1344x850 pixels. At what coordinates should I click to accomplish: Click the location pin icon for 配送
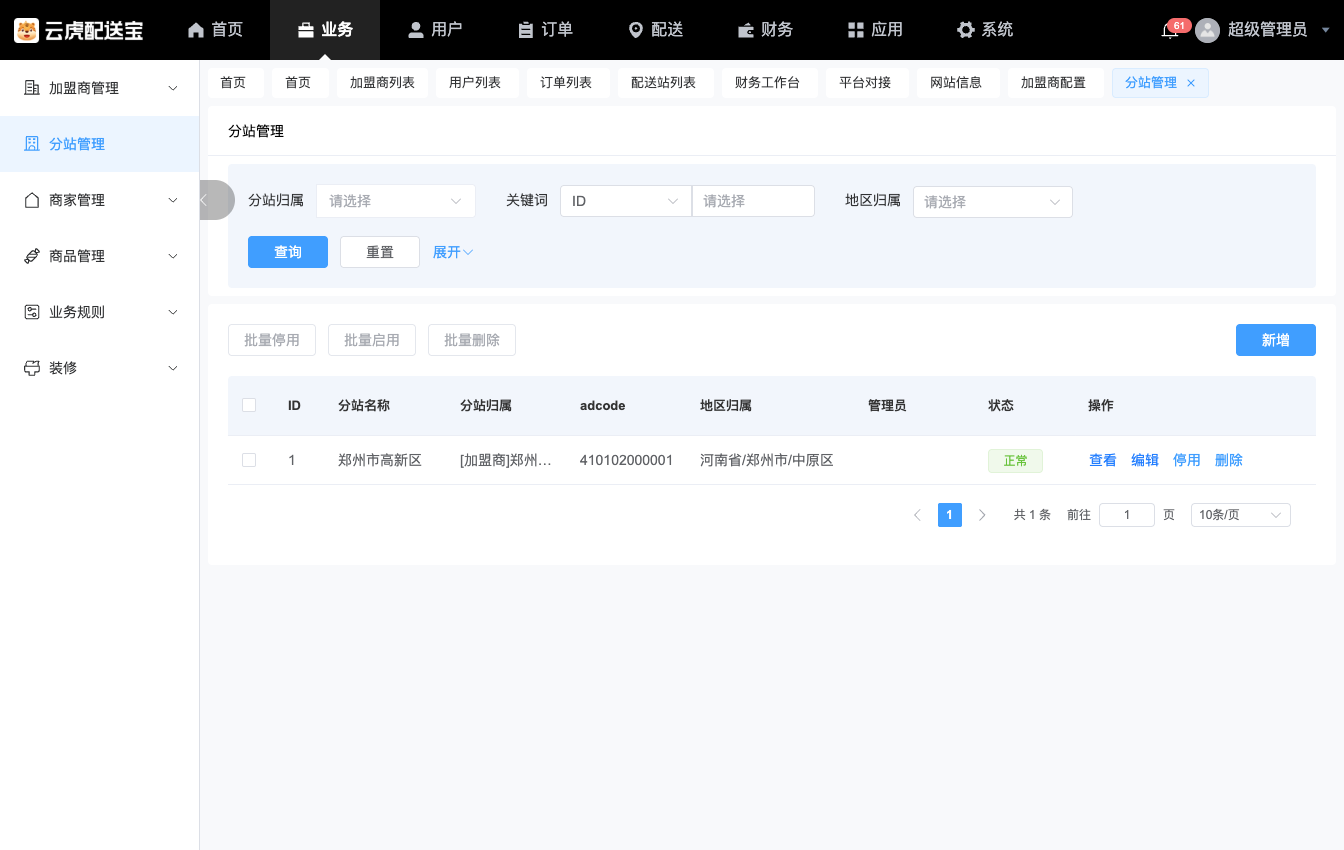point(636,30)
